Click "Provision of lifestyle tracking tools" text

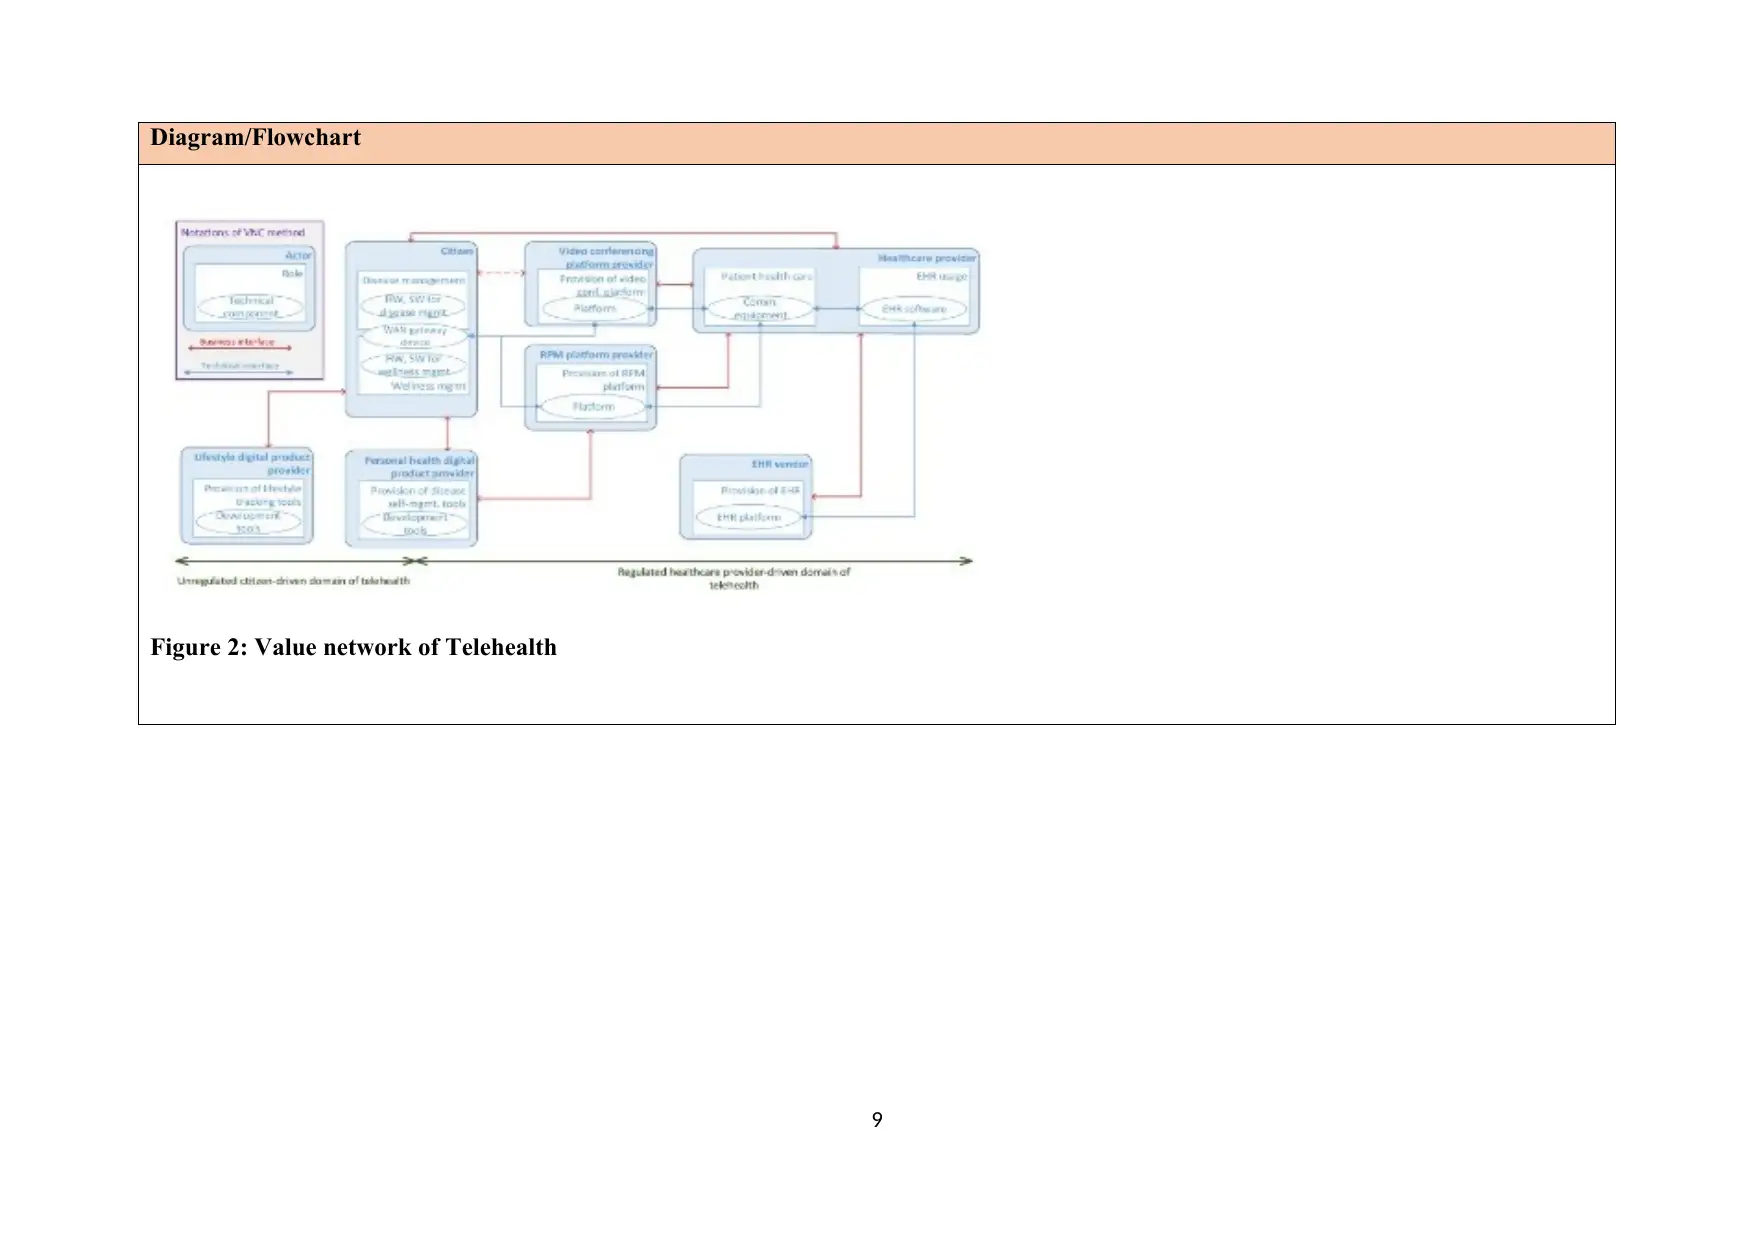point(252,495)
